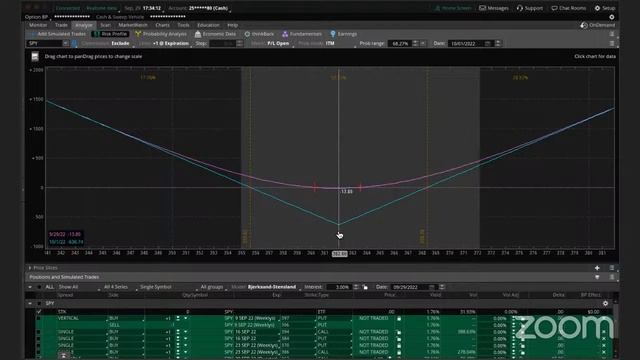Check the SINGLE 16 SEP 22 CALL checkbox
The width and height of the screenshot is (640, 360).
[x=39, y=332]
